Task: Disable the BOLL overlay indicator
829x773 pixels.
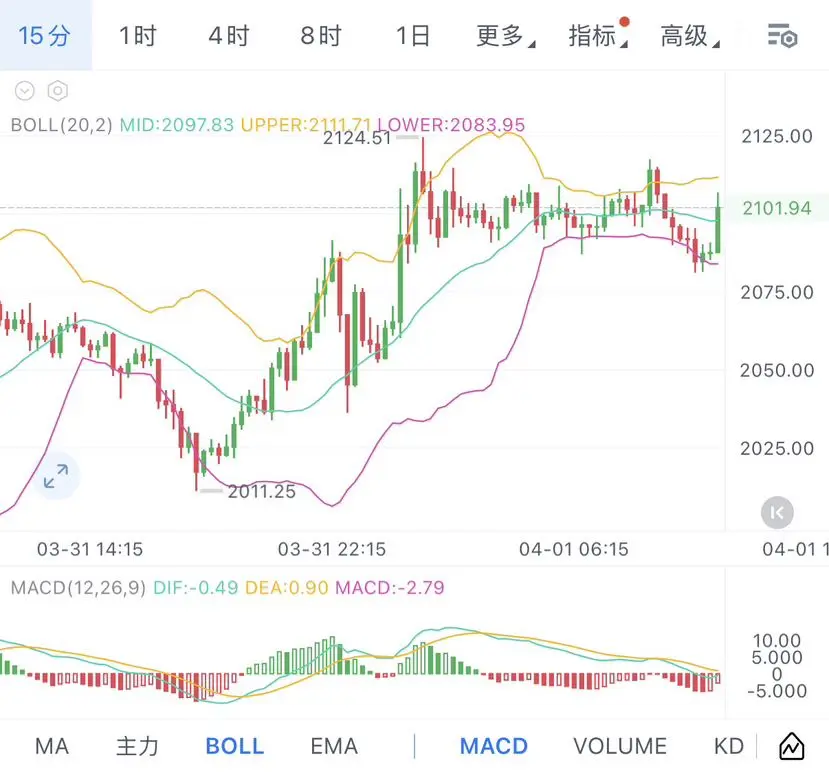Action: [x=234, y=746]
